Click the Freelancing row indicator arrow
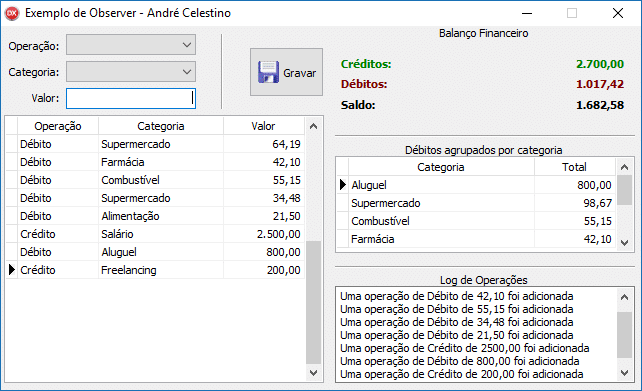This screenshot has height=391, width=642. pos(12,270)
